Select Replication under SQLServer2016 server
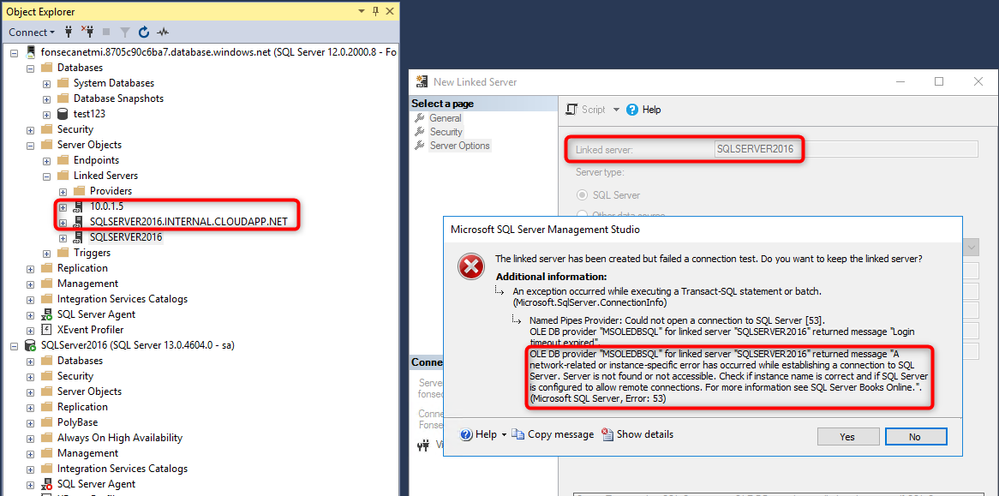The width and height of the screenshot is (999, 496). 82,407
